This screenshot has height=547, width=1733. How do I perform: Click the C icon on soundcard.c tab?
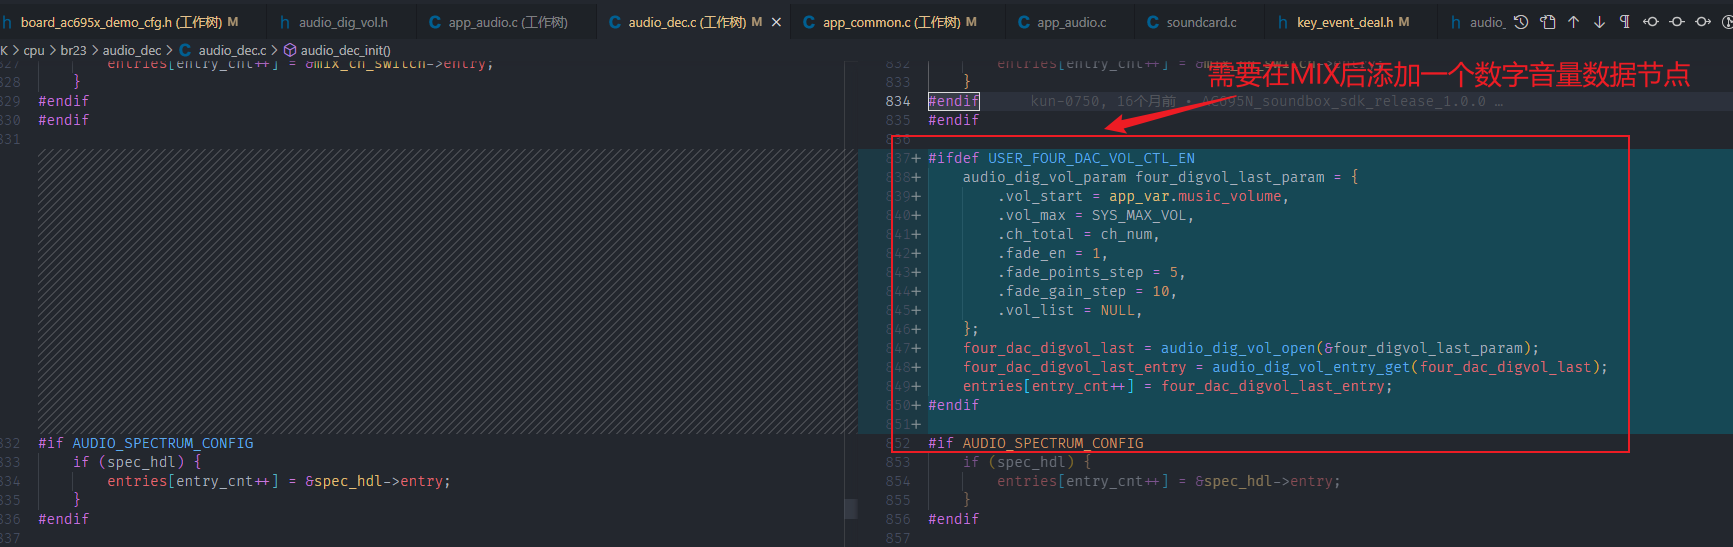pos(1153,22)
